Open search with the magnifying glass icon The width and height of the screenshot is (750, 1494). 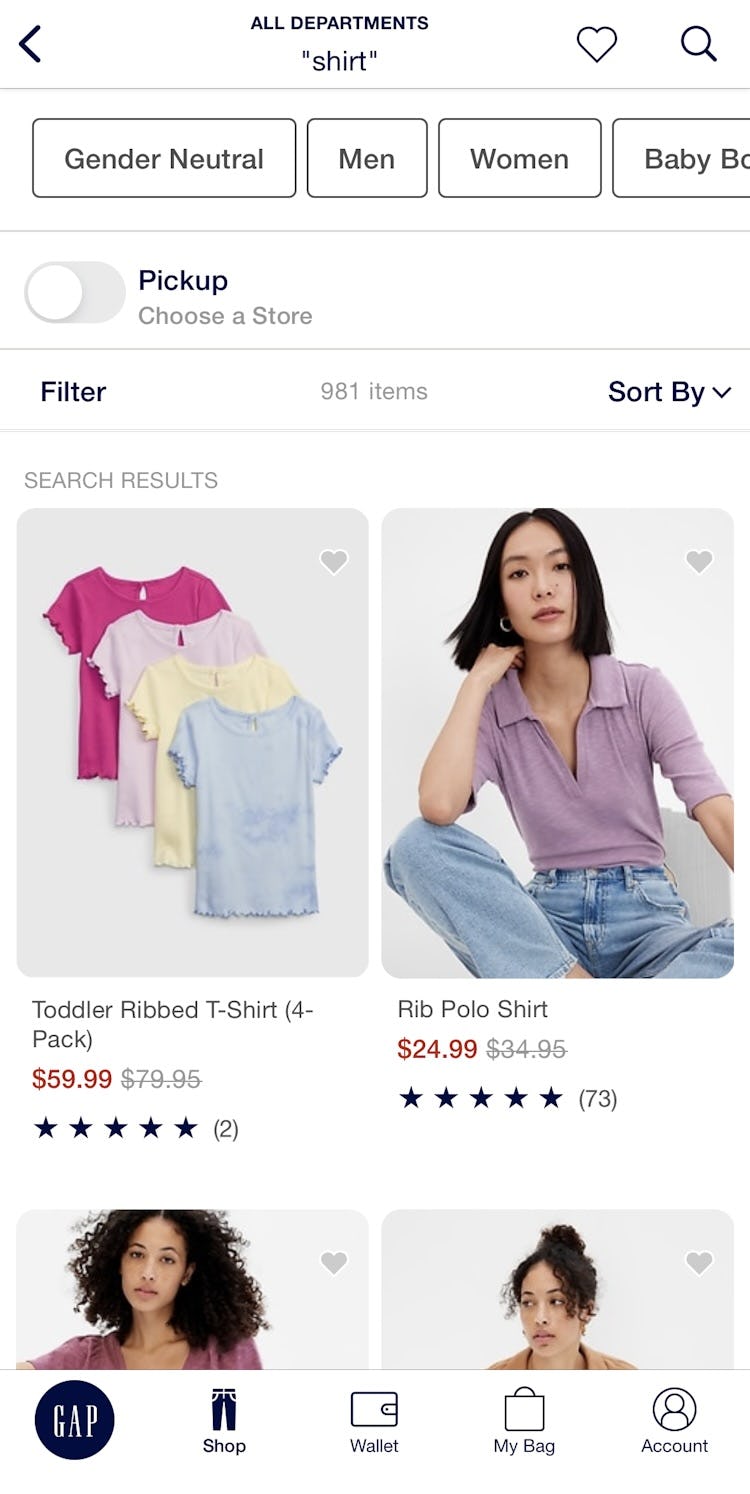[698, 44]
